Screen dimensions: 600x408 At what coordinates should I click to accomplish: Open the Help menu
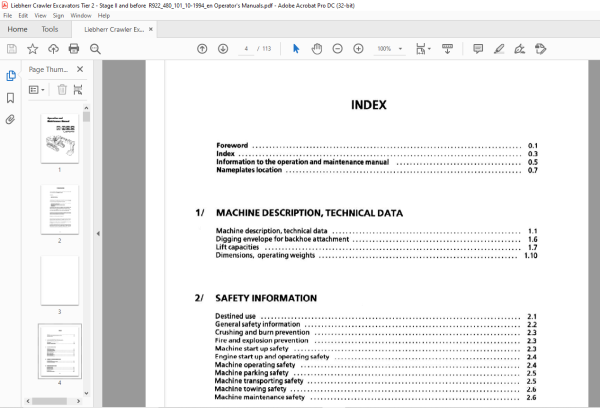(x=104, y=16)
